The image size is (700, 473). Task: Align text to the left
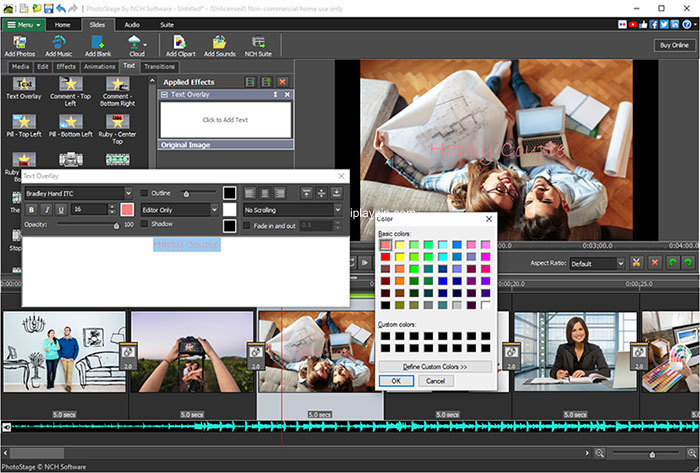[x=250, y=193]
